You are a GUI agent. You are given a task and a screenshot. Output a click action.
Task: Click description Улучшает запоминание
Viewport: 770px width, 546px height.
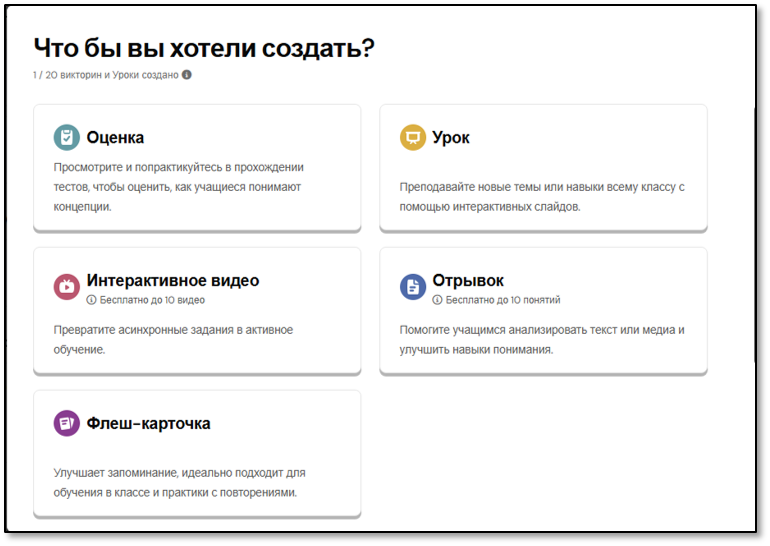pos(179,483)
